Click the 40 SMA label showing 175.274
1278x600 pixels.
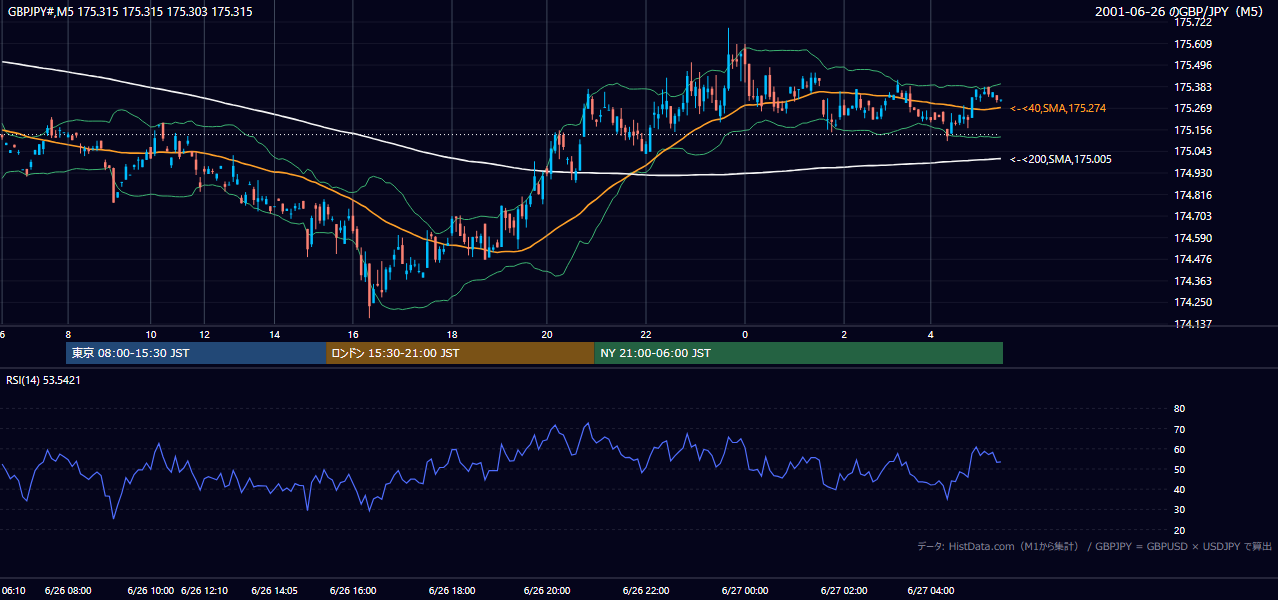pos(1058,108)
